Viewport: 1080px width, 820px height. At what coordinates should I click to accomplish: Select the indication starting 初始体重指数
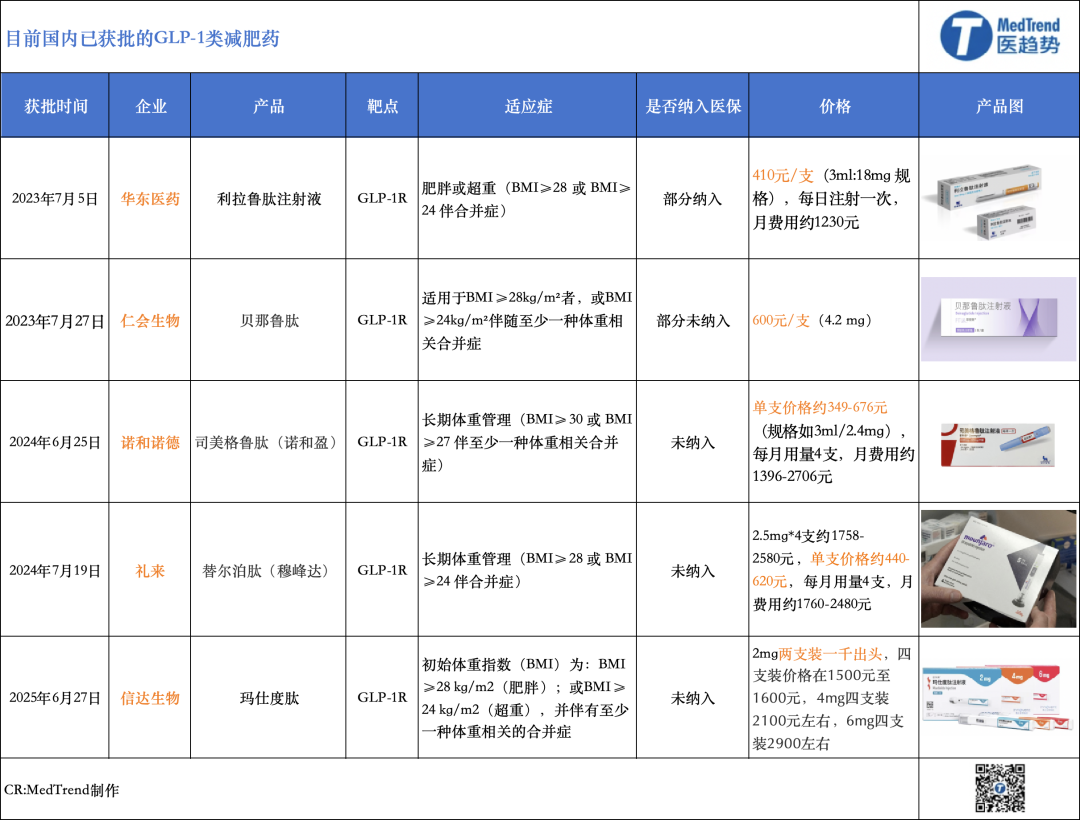pyautogui.click(x=526, y=697)
